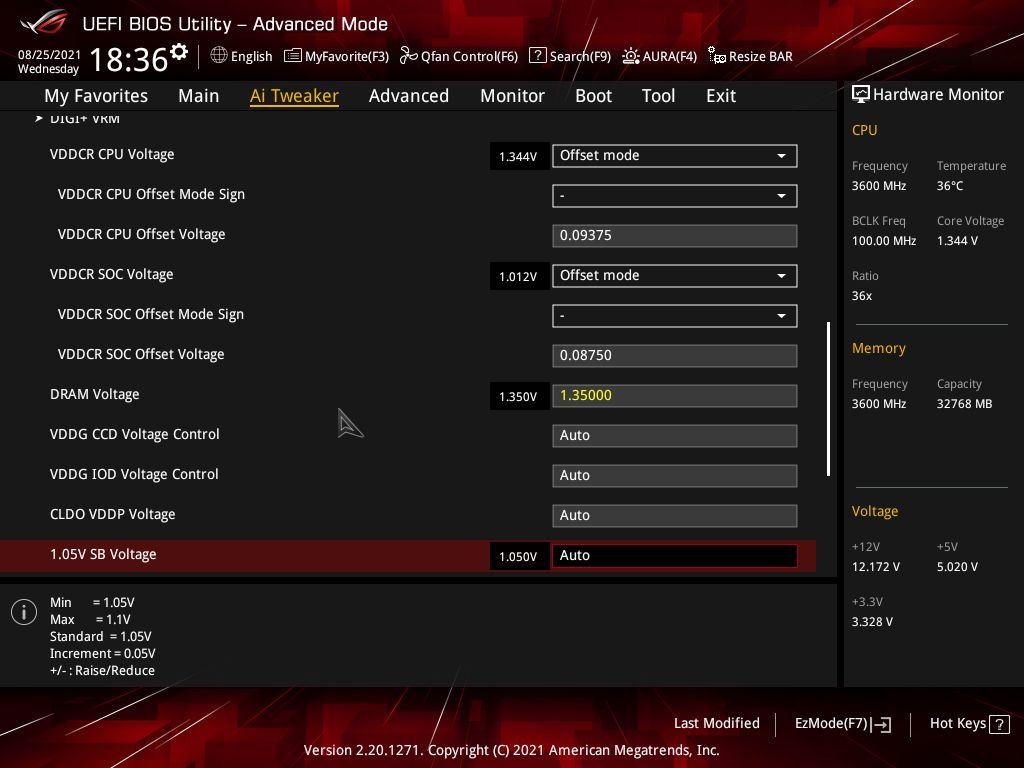Switch to the Main tab
The width and height of the screenshot is (1024, 768).
(199, 96)
